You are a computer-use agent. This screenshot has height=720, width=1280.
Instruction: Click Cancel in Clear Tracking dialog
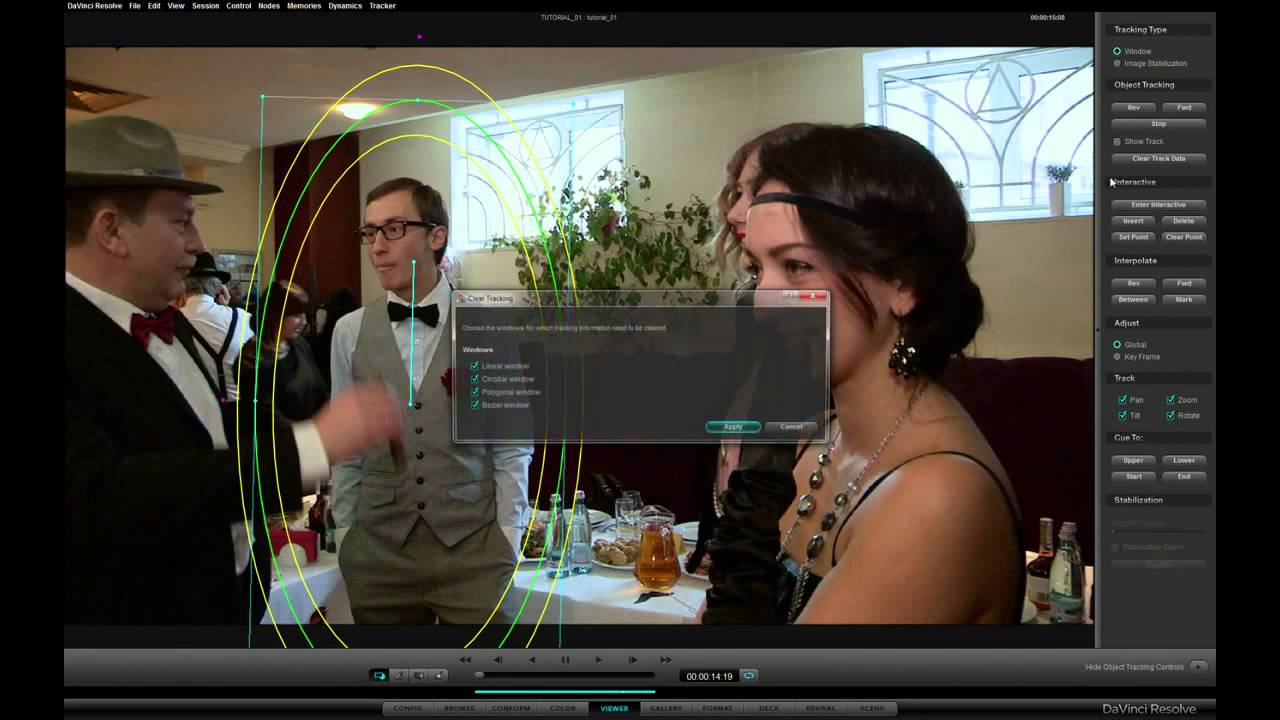[791, 427]
